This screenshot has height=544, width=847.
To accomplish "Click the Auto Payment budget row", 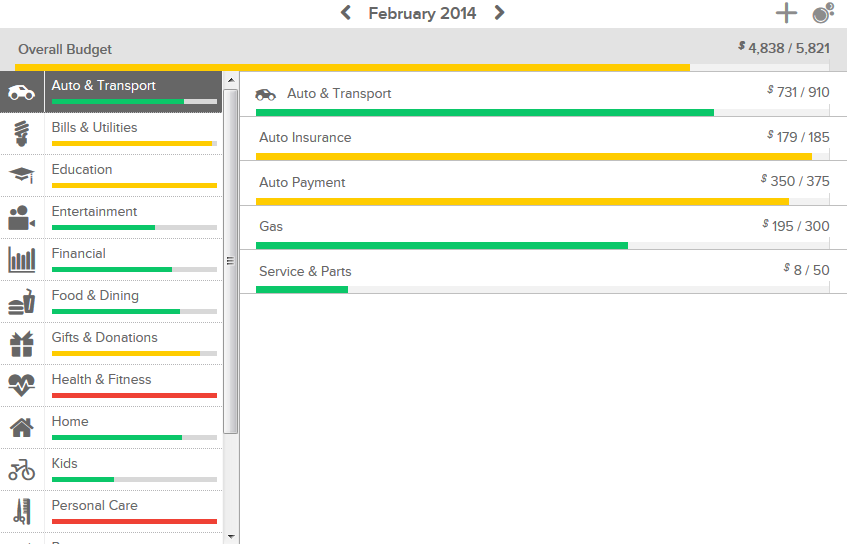I will (x=543, y=183).
